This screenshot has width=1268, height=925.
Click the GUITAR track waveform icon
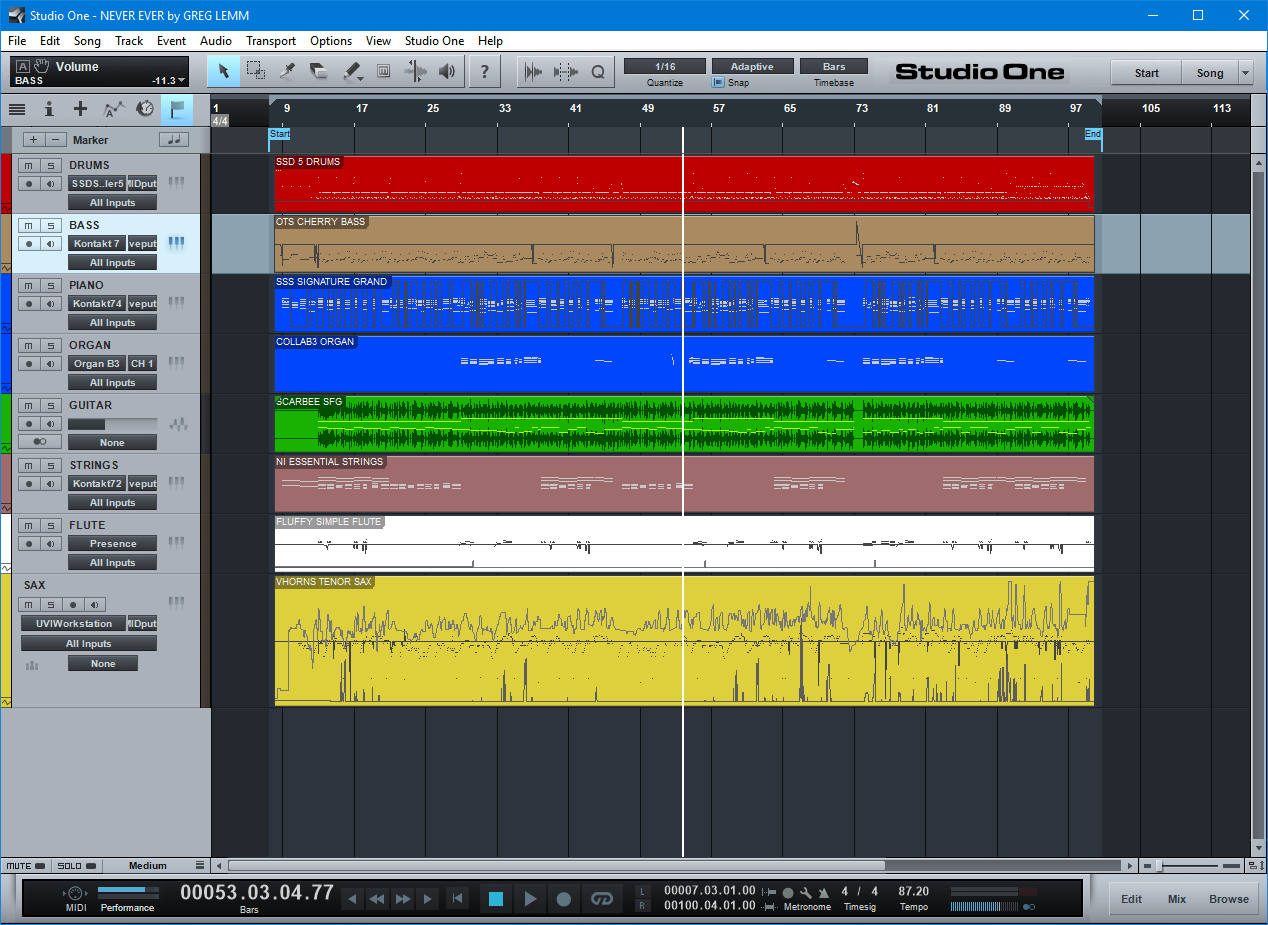pos(178,424)
